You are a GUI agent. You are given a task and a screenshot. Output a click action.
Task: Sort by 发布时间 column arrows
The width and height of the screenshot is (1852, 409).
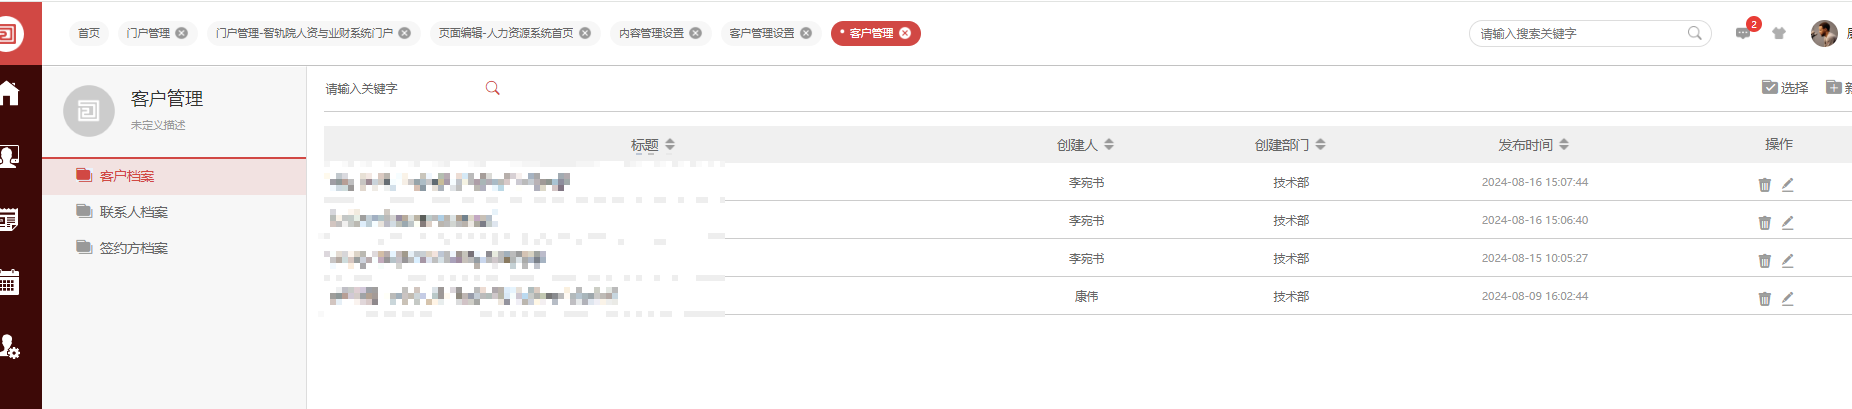[x=1564, y=145]
